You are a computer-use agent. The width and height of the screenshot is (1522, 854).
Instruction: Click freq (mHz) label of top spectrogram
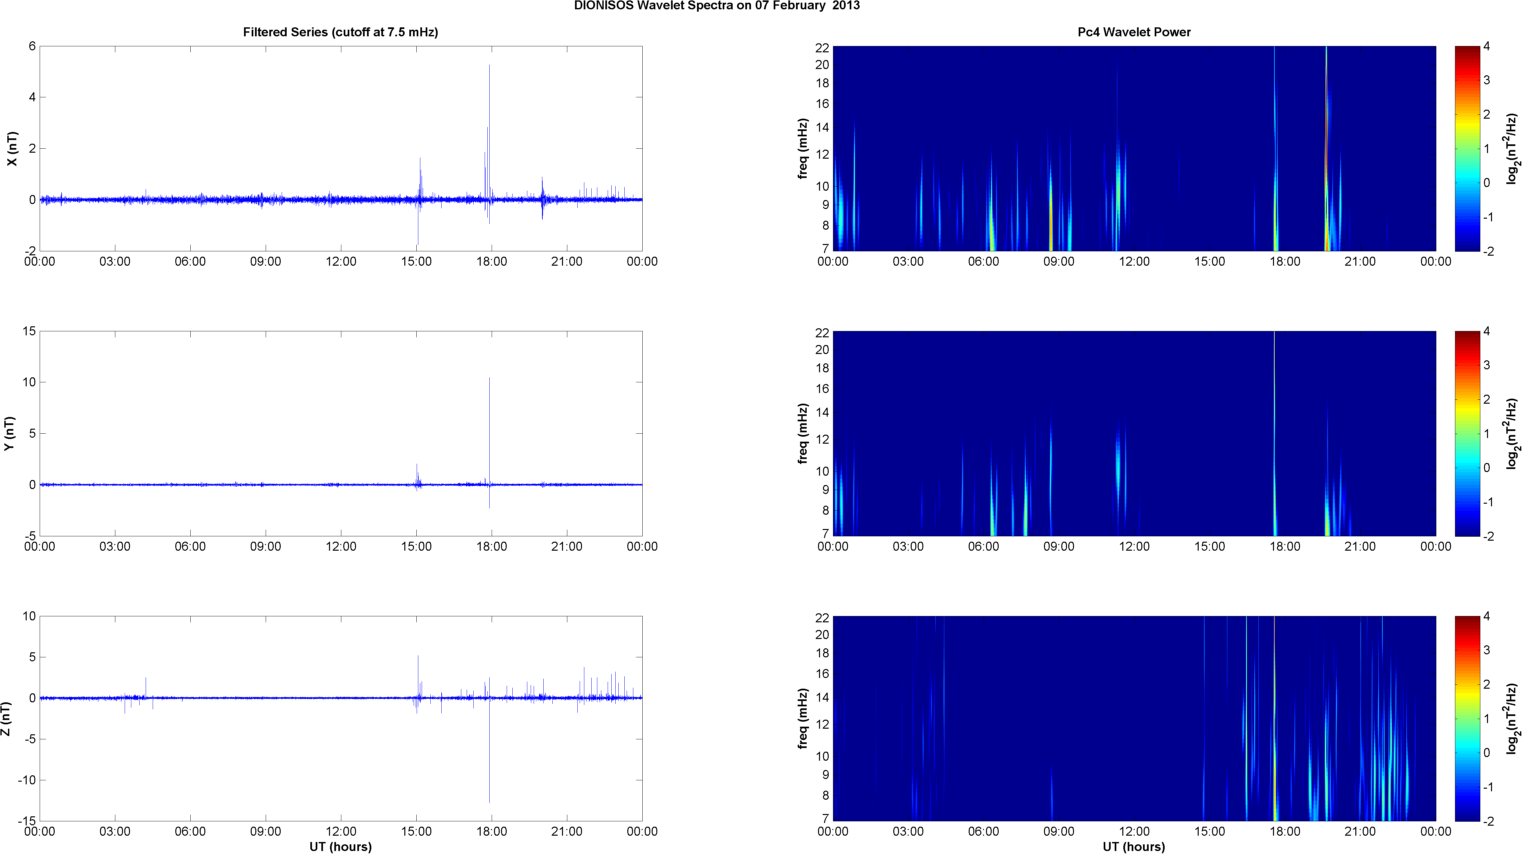click(x=803, y=149)
